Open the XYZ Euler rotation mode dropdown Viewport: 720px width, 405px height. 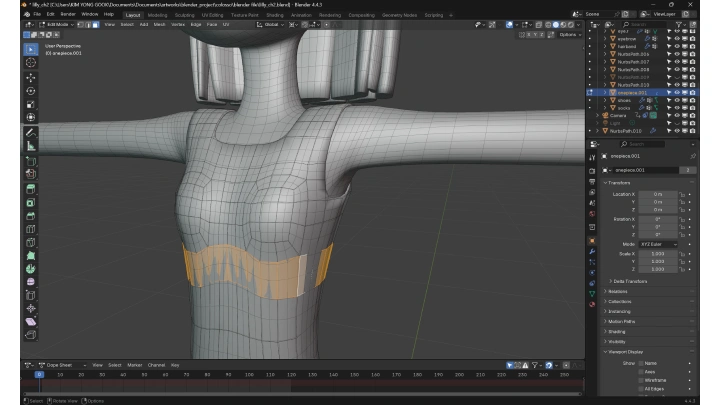[x=658, y=244]
